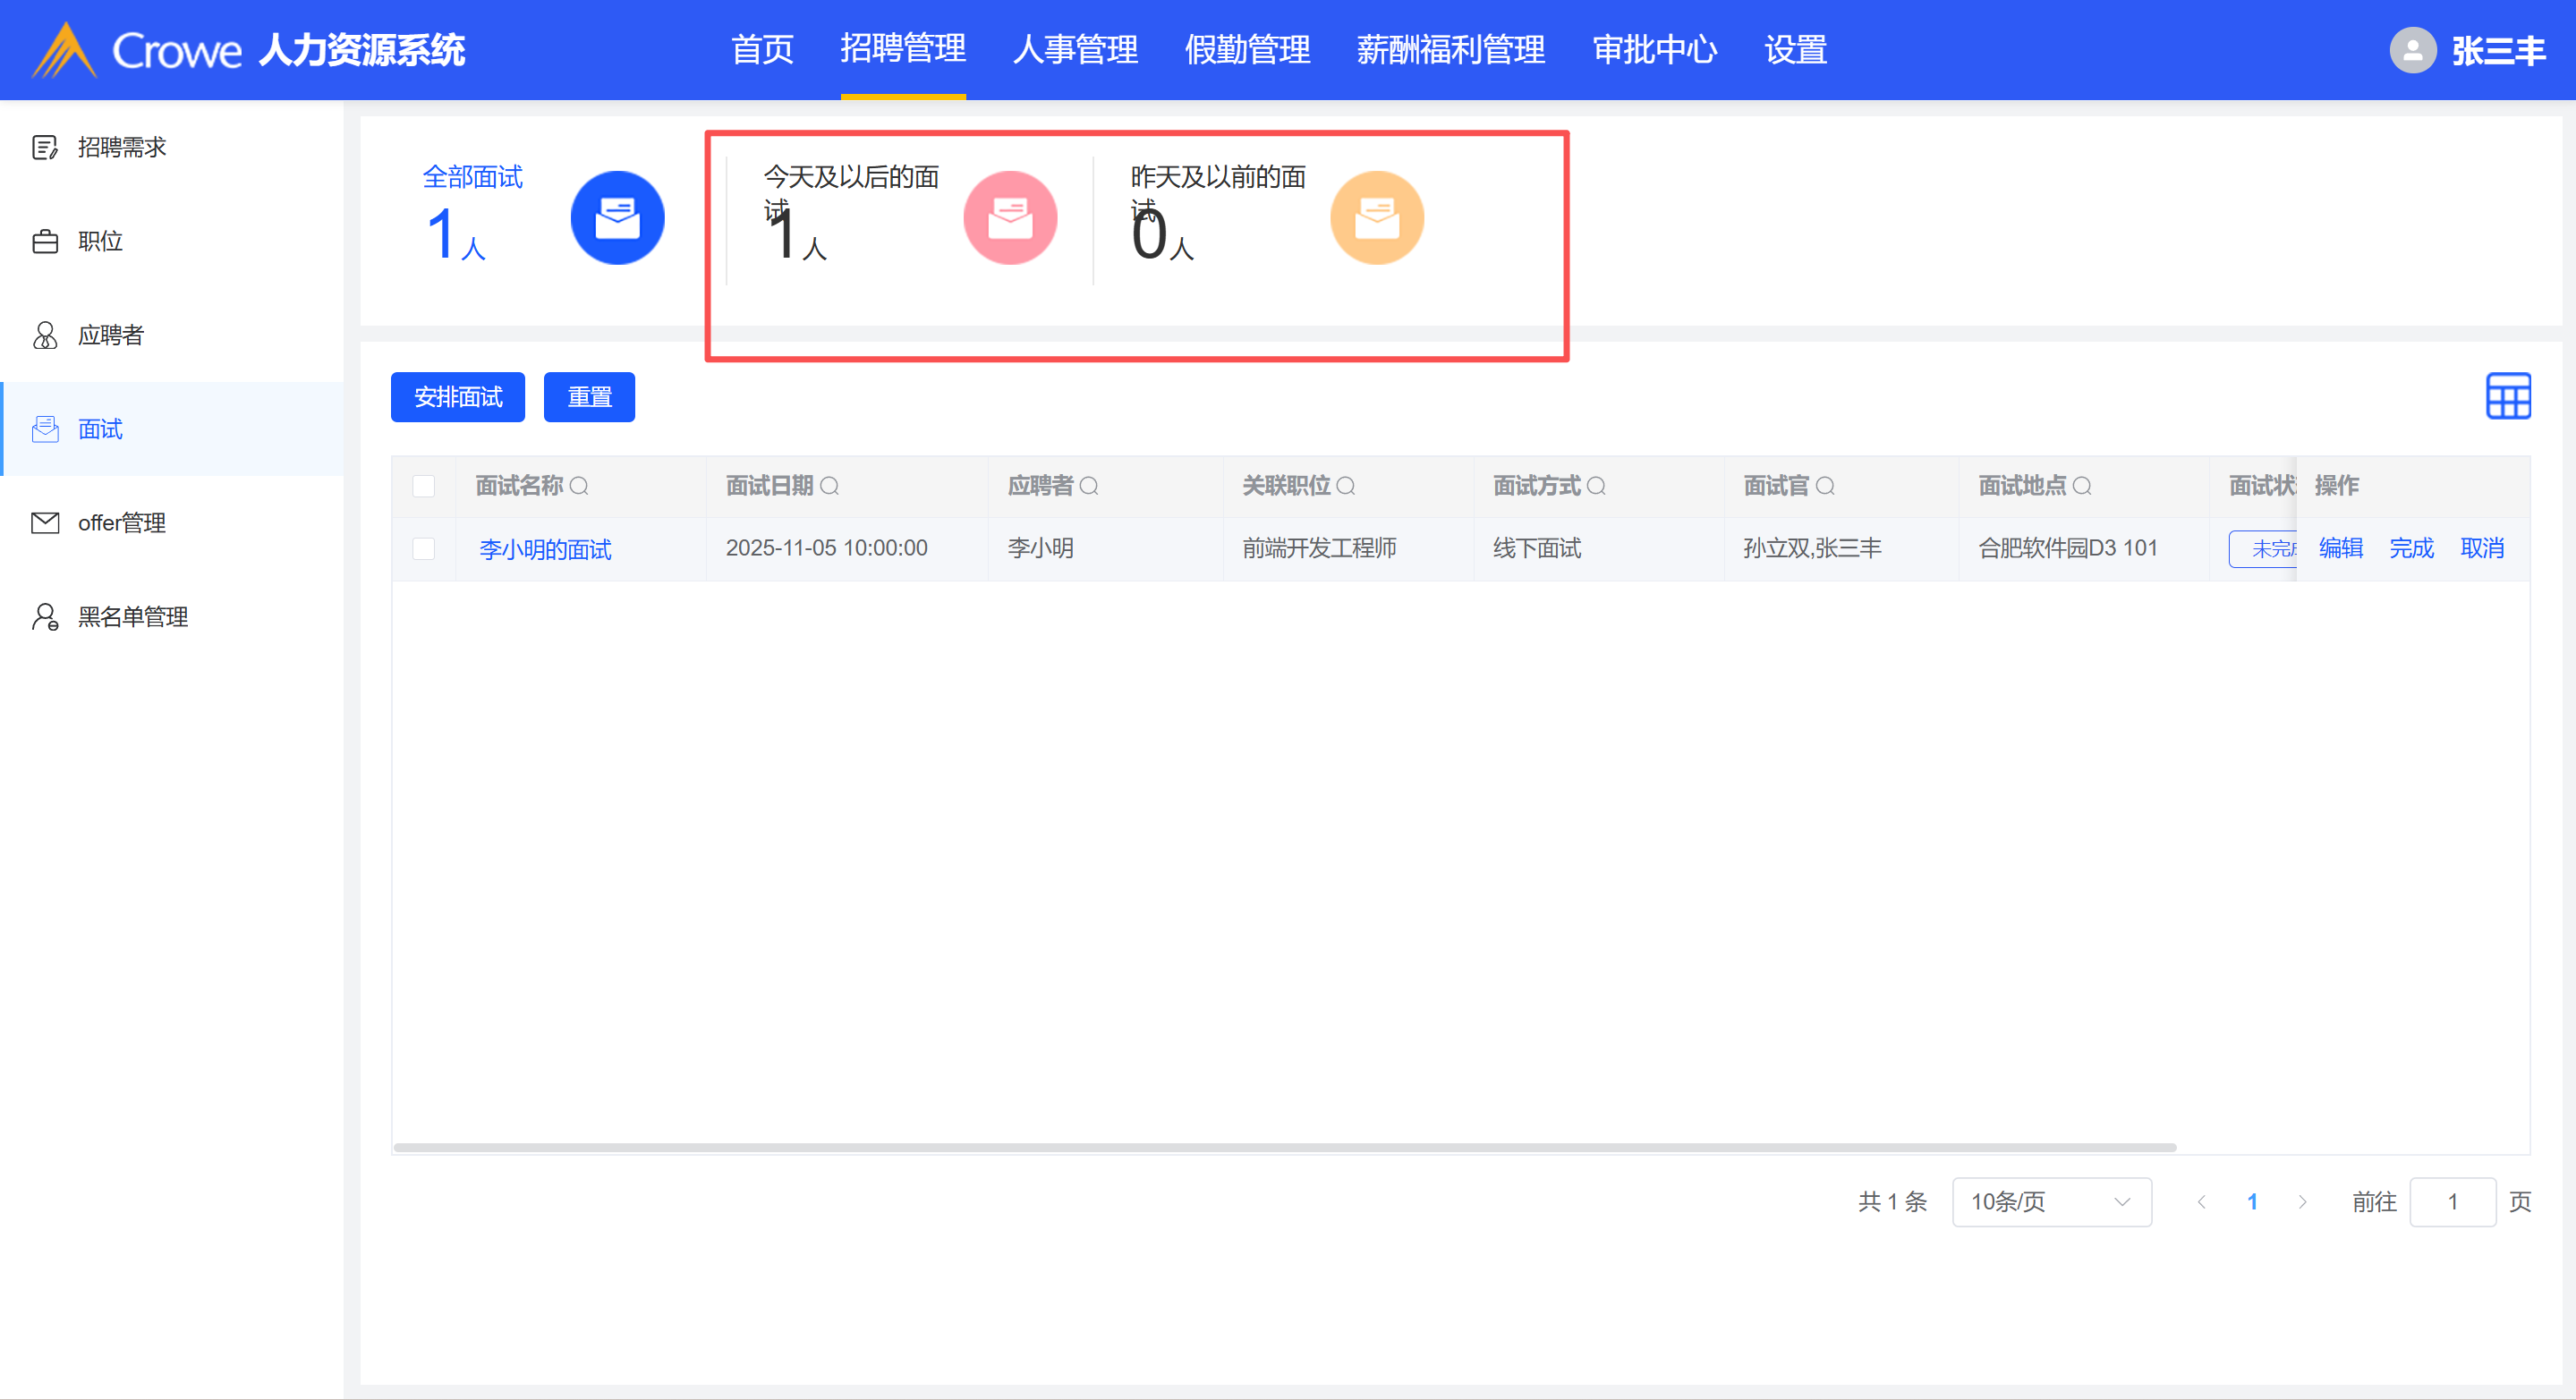This screenshot has width=2576, height=1400.
Task: Open the 李小明的面试 link
Action: point(545,549)
